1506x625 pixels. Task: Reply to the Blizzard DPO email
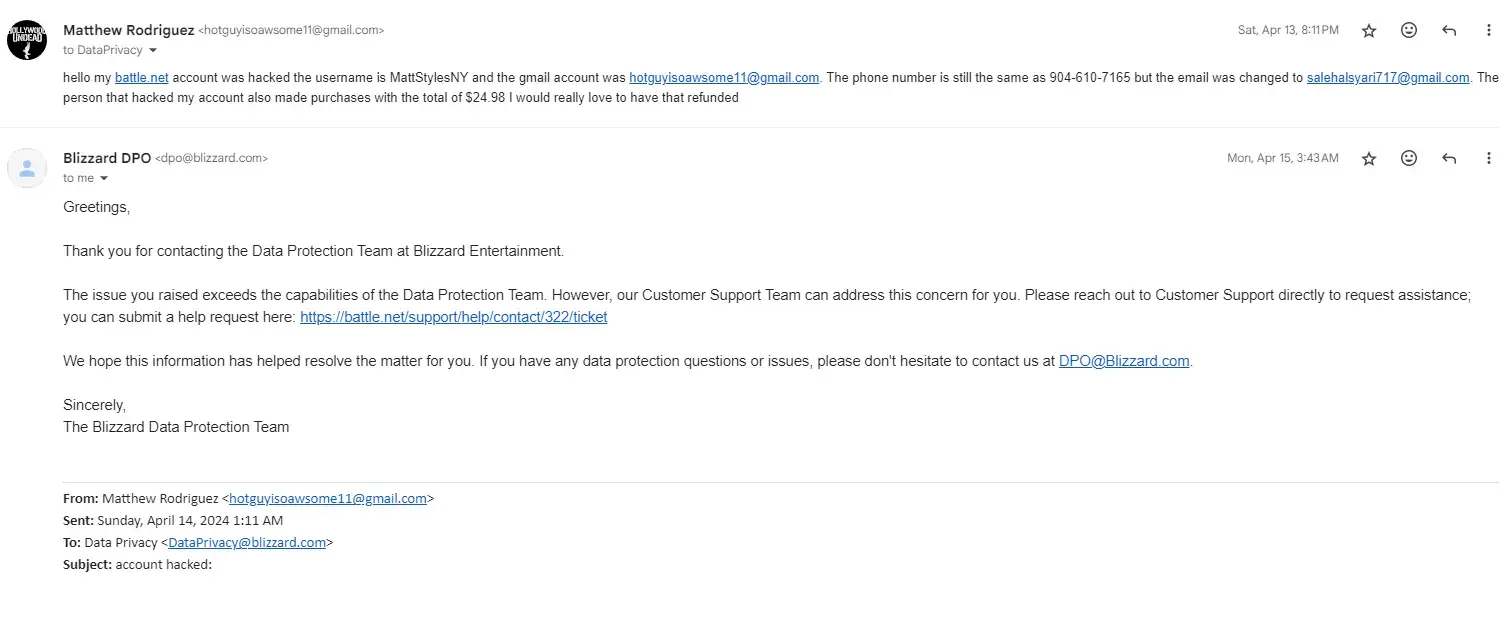(1449, 159)
